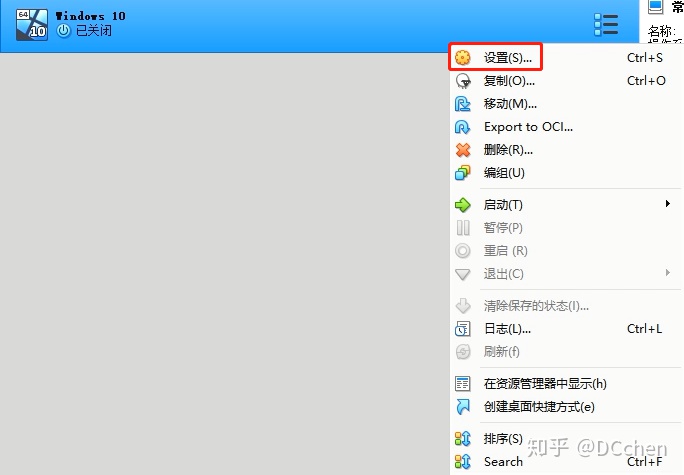
Task: Click the monitor icon in details panel
Action: 655,6
